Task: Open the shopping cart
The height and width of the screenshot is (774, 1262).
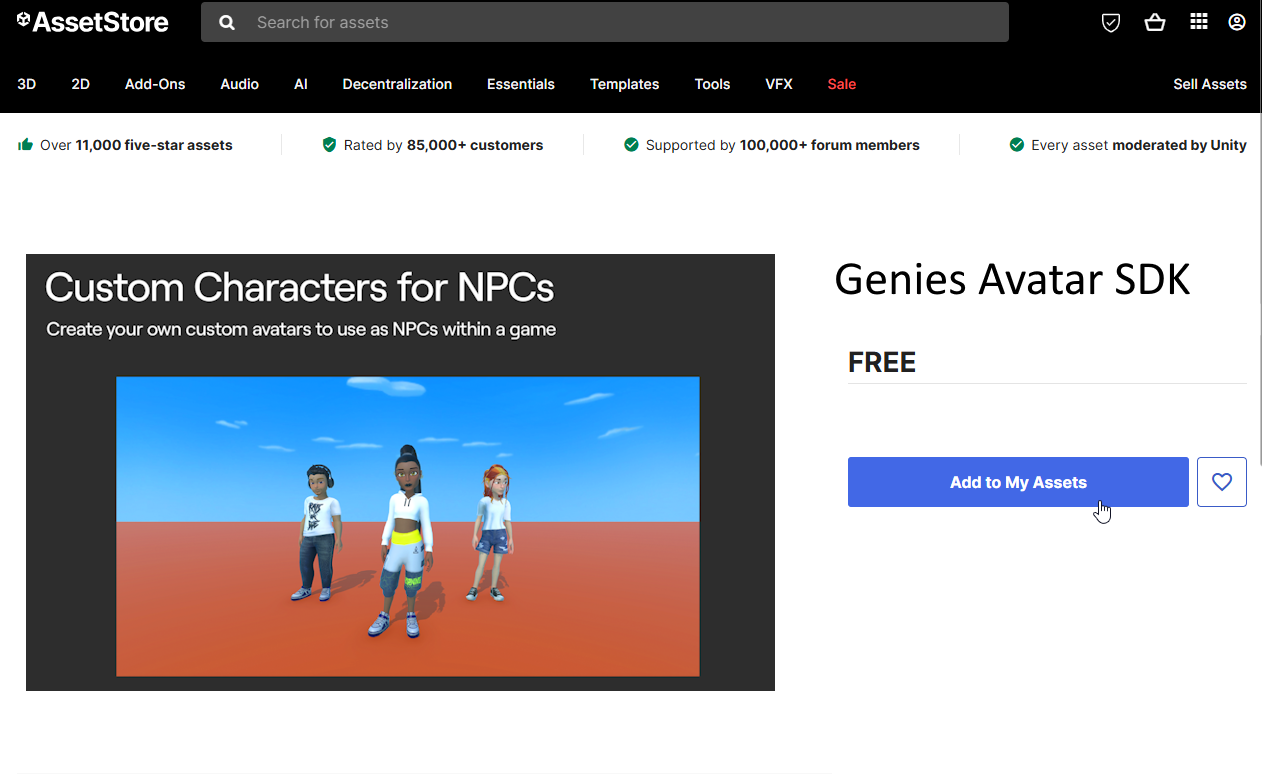Action: point(1155,21)
